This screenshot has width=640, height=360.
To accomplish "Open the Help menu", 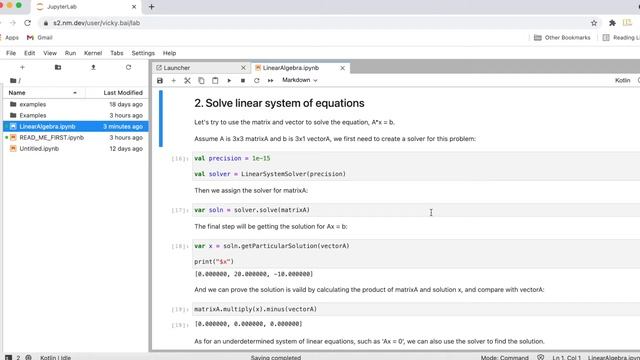I will (x=169, y=53).
